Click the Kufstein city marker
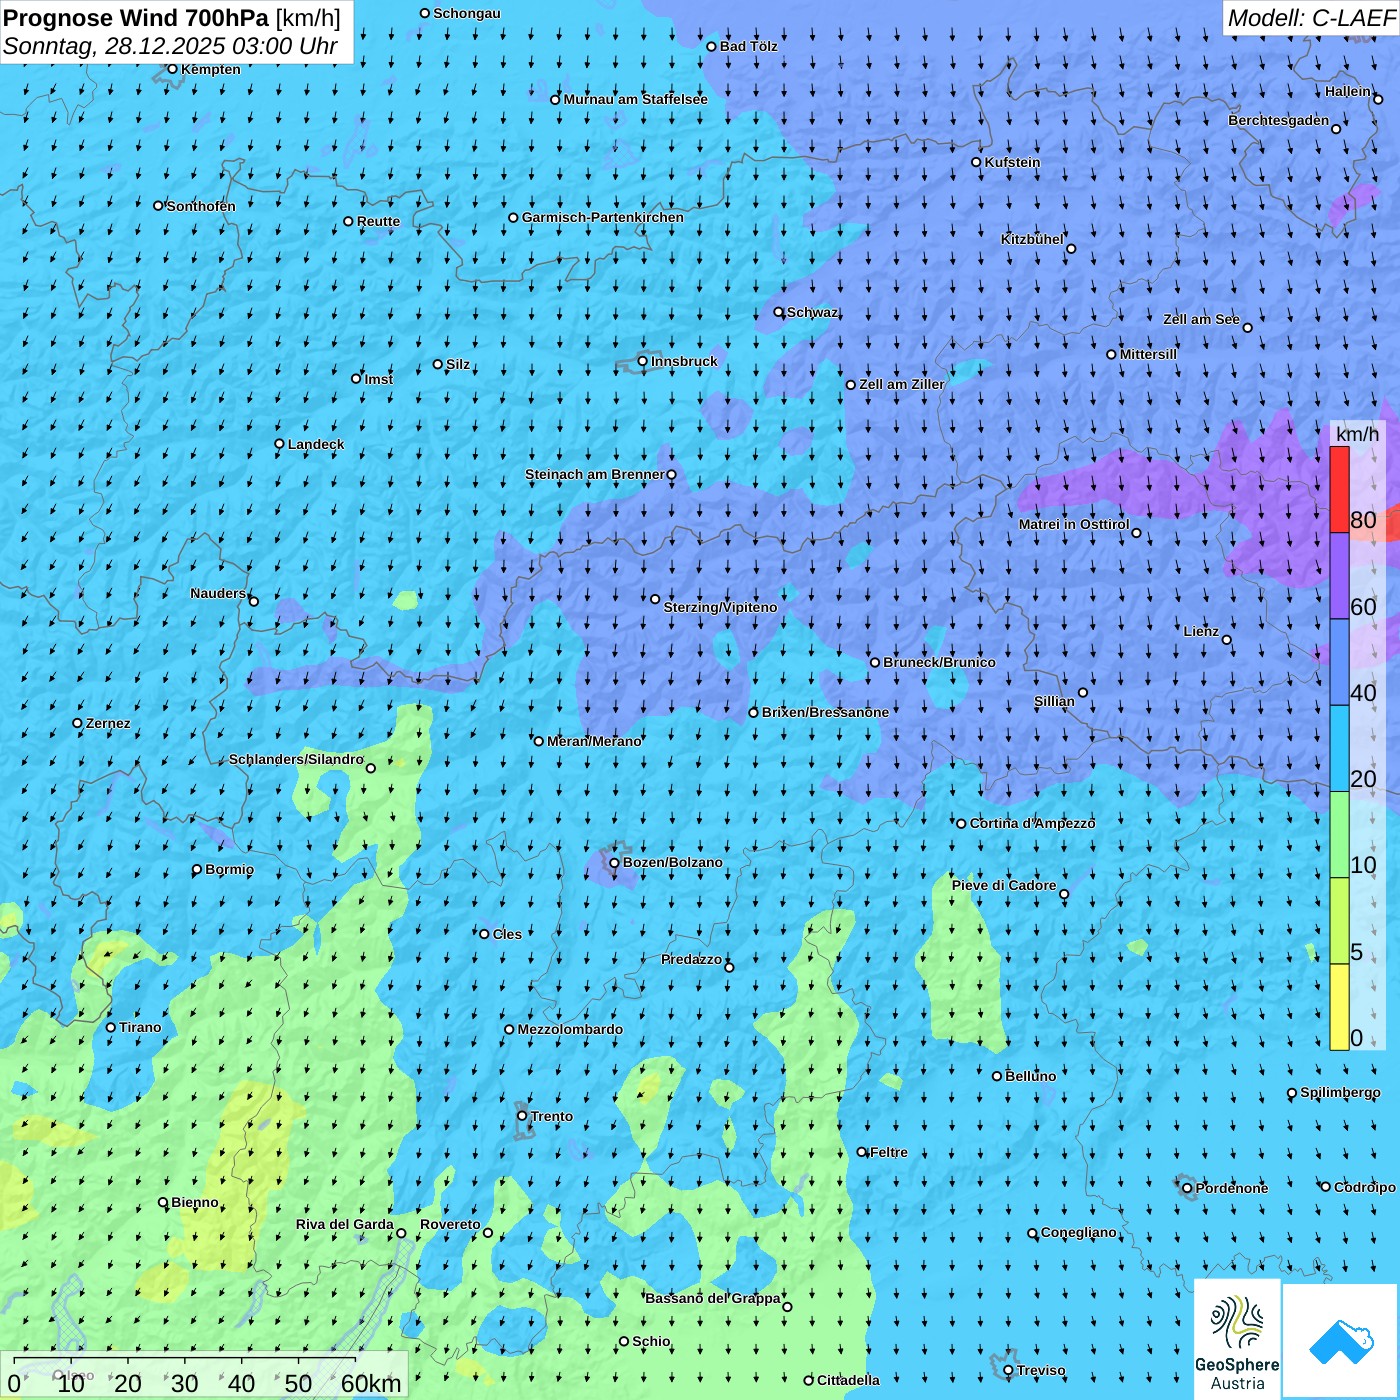Screen dimensions: 1400x1400 (x=977, y=162)
